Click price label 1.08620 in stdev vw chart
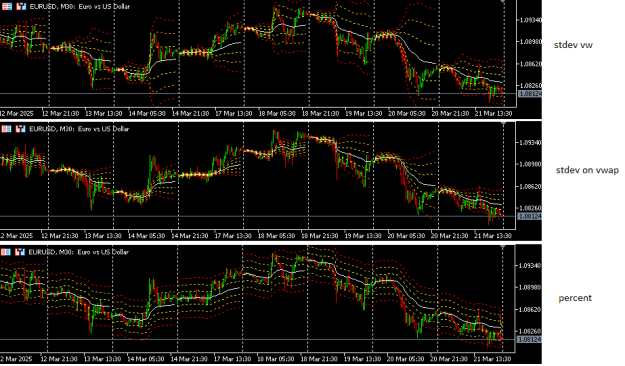The height and width of the screenshot is (366, 625). [530, 64]
